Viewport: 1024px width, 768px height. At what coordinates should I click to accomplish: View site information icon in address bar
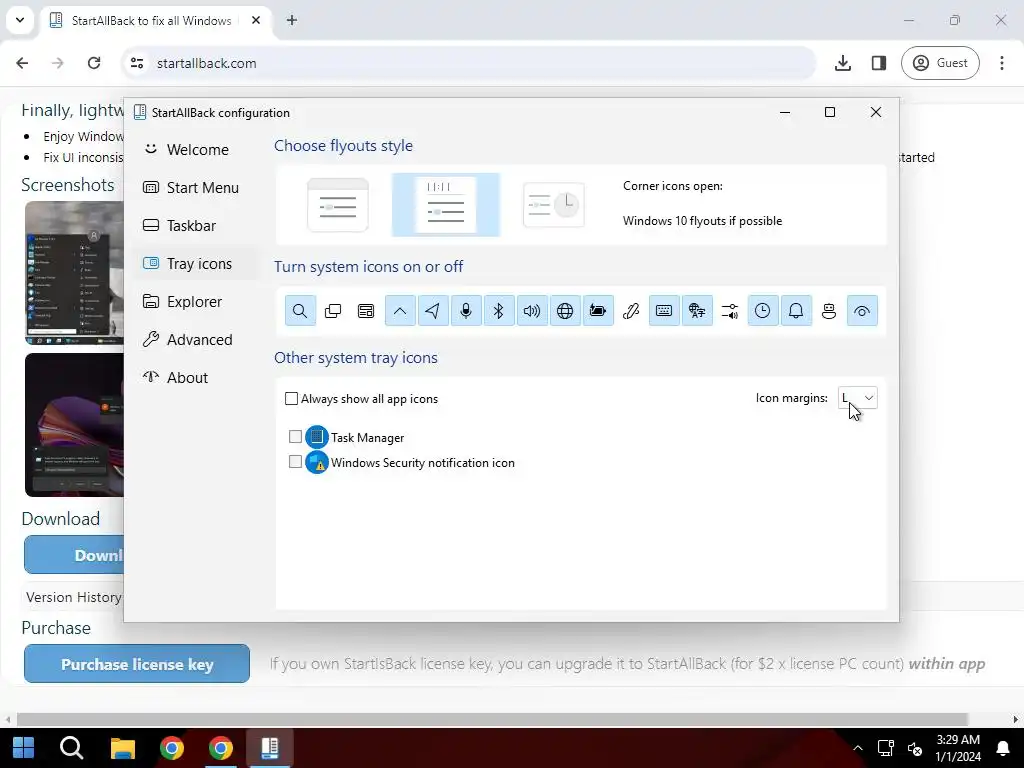pos(137,63)
